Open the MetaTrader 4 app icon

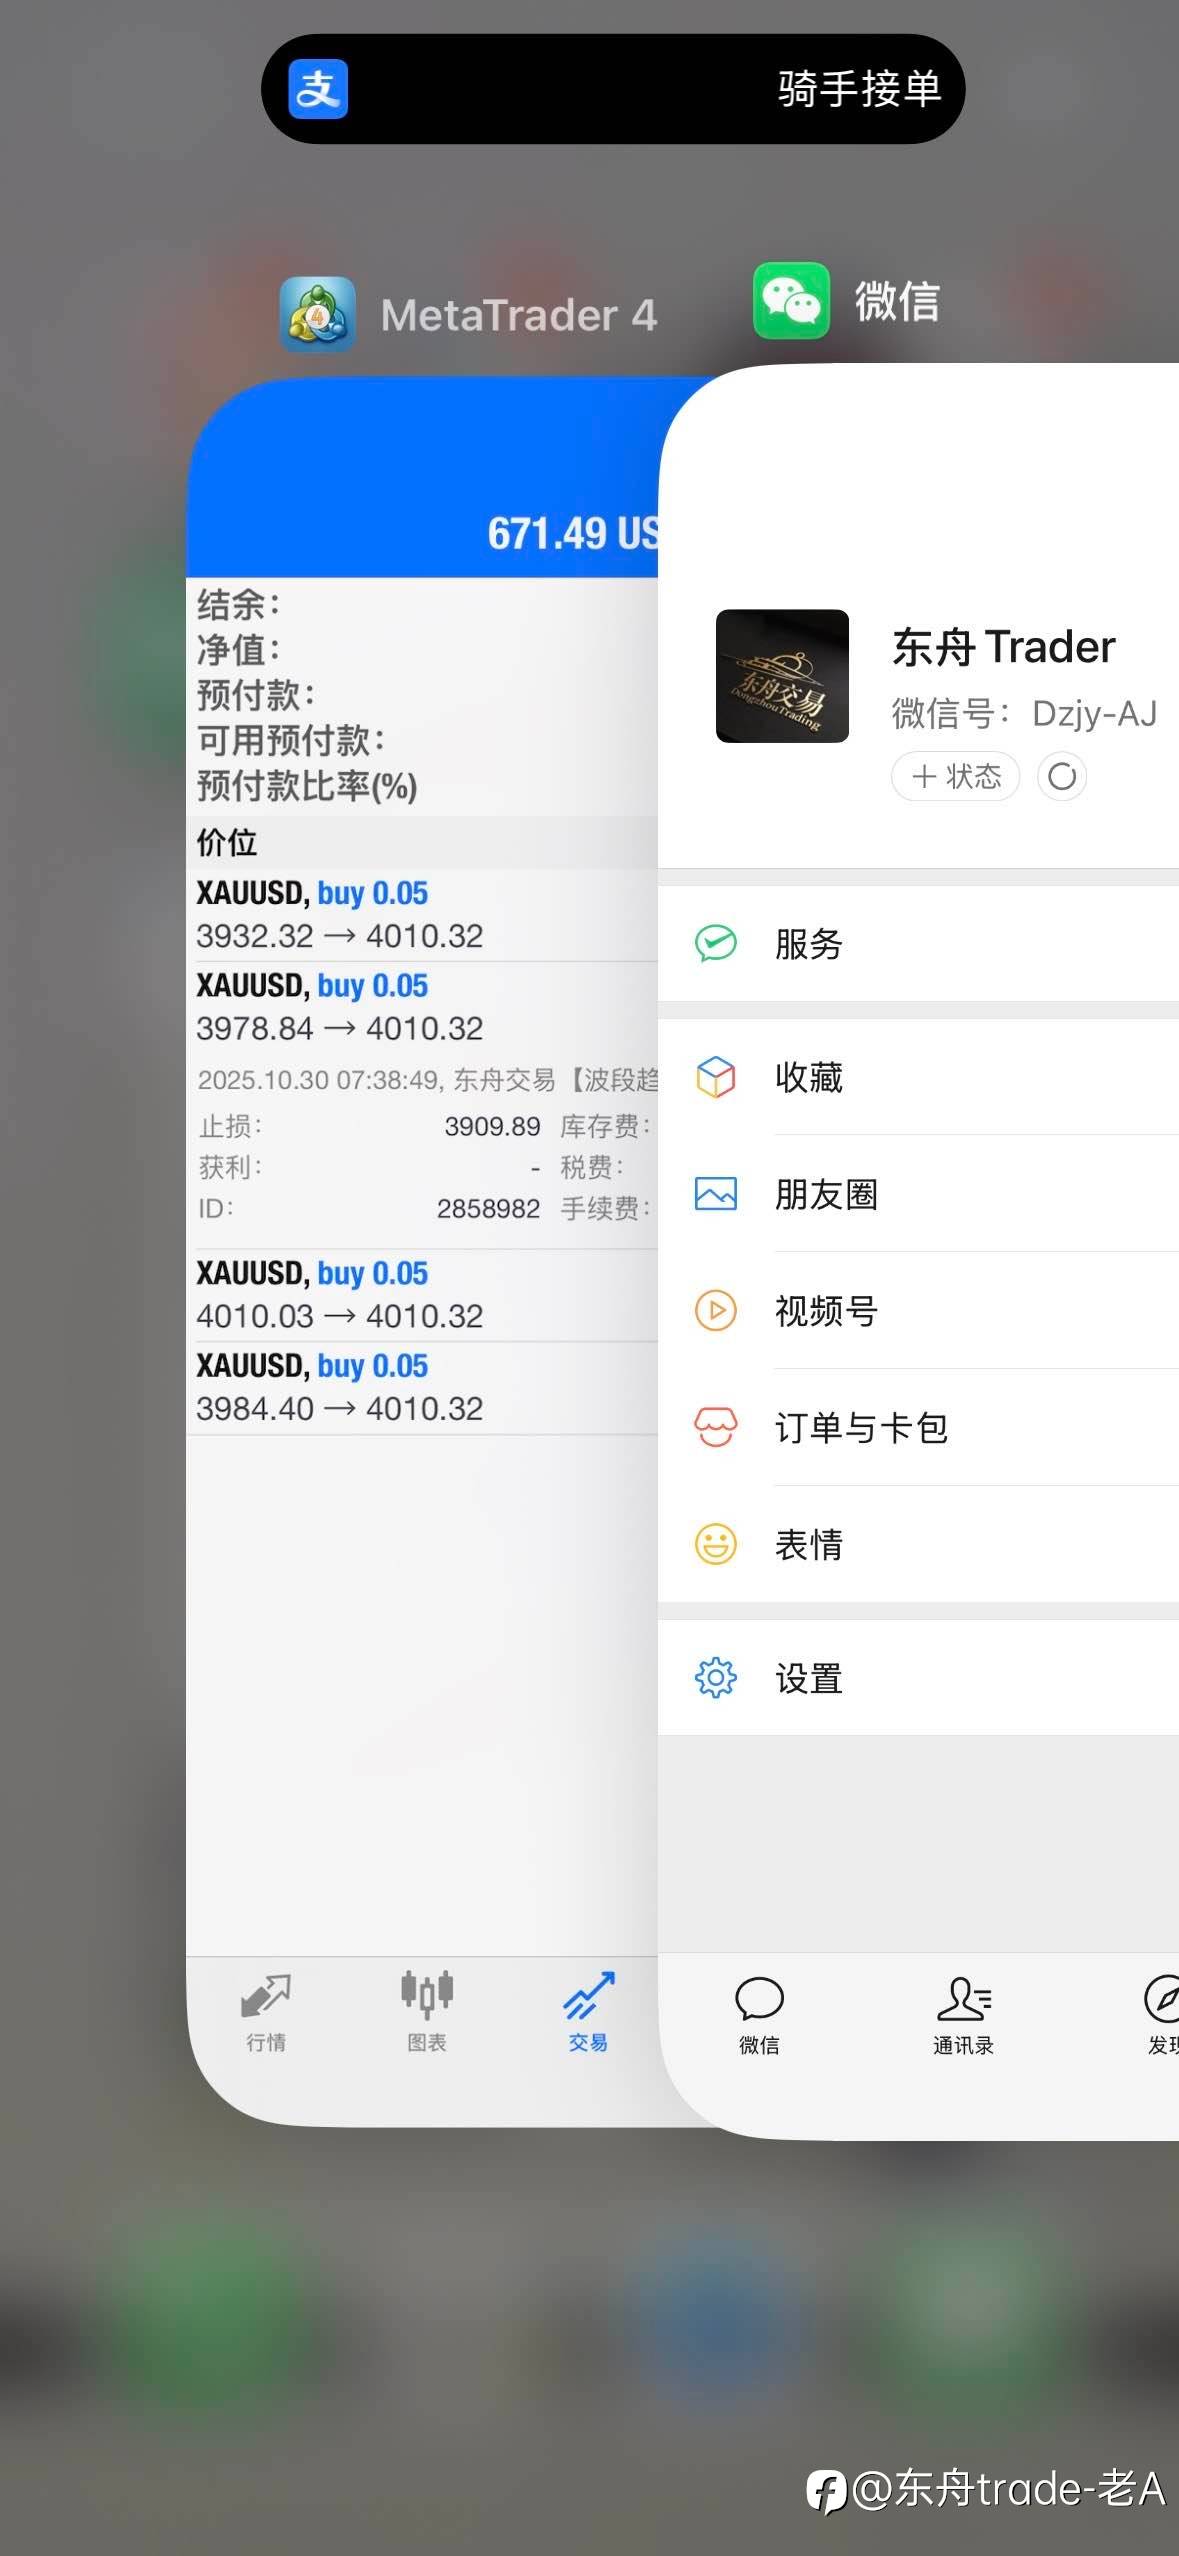tap(317, 314)
